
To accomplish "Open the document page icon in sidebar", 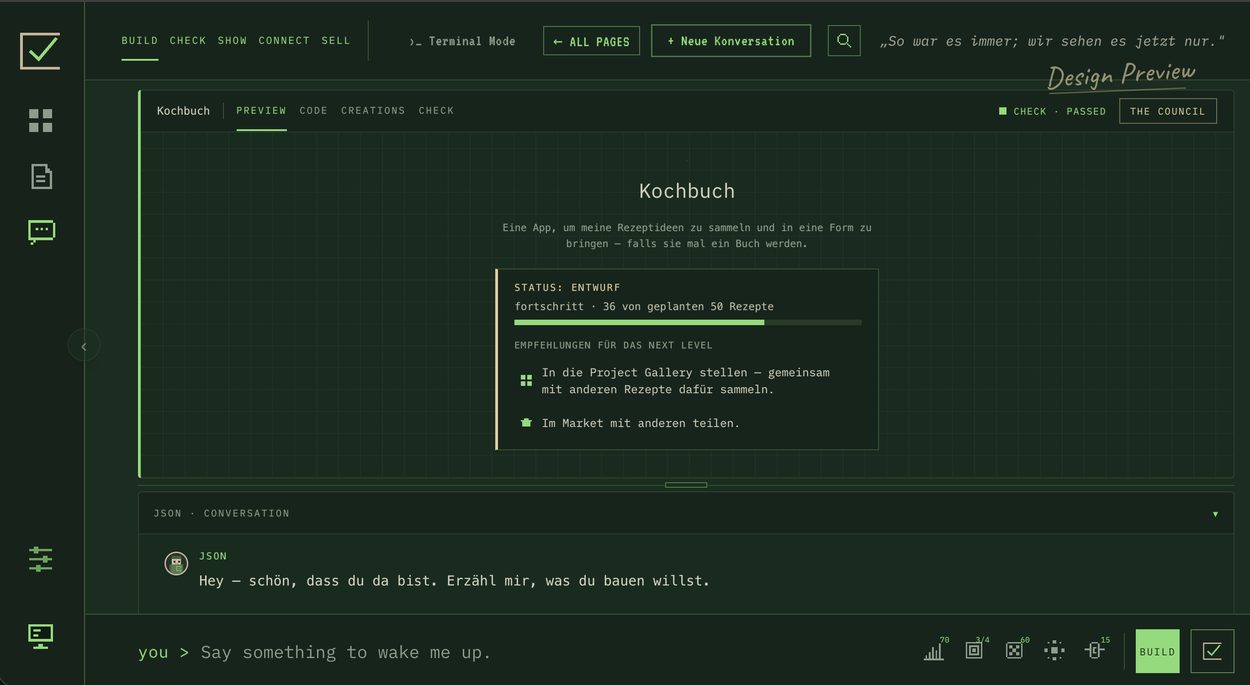I will pos(41,177).
